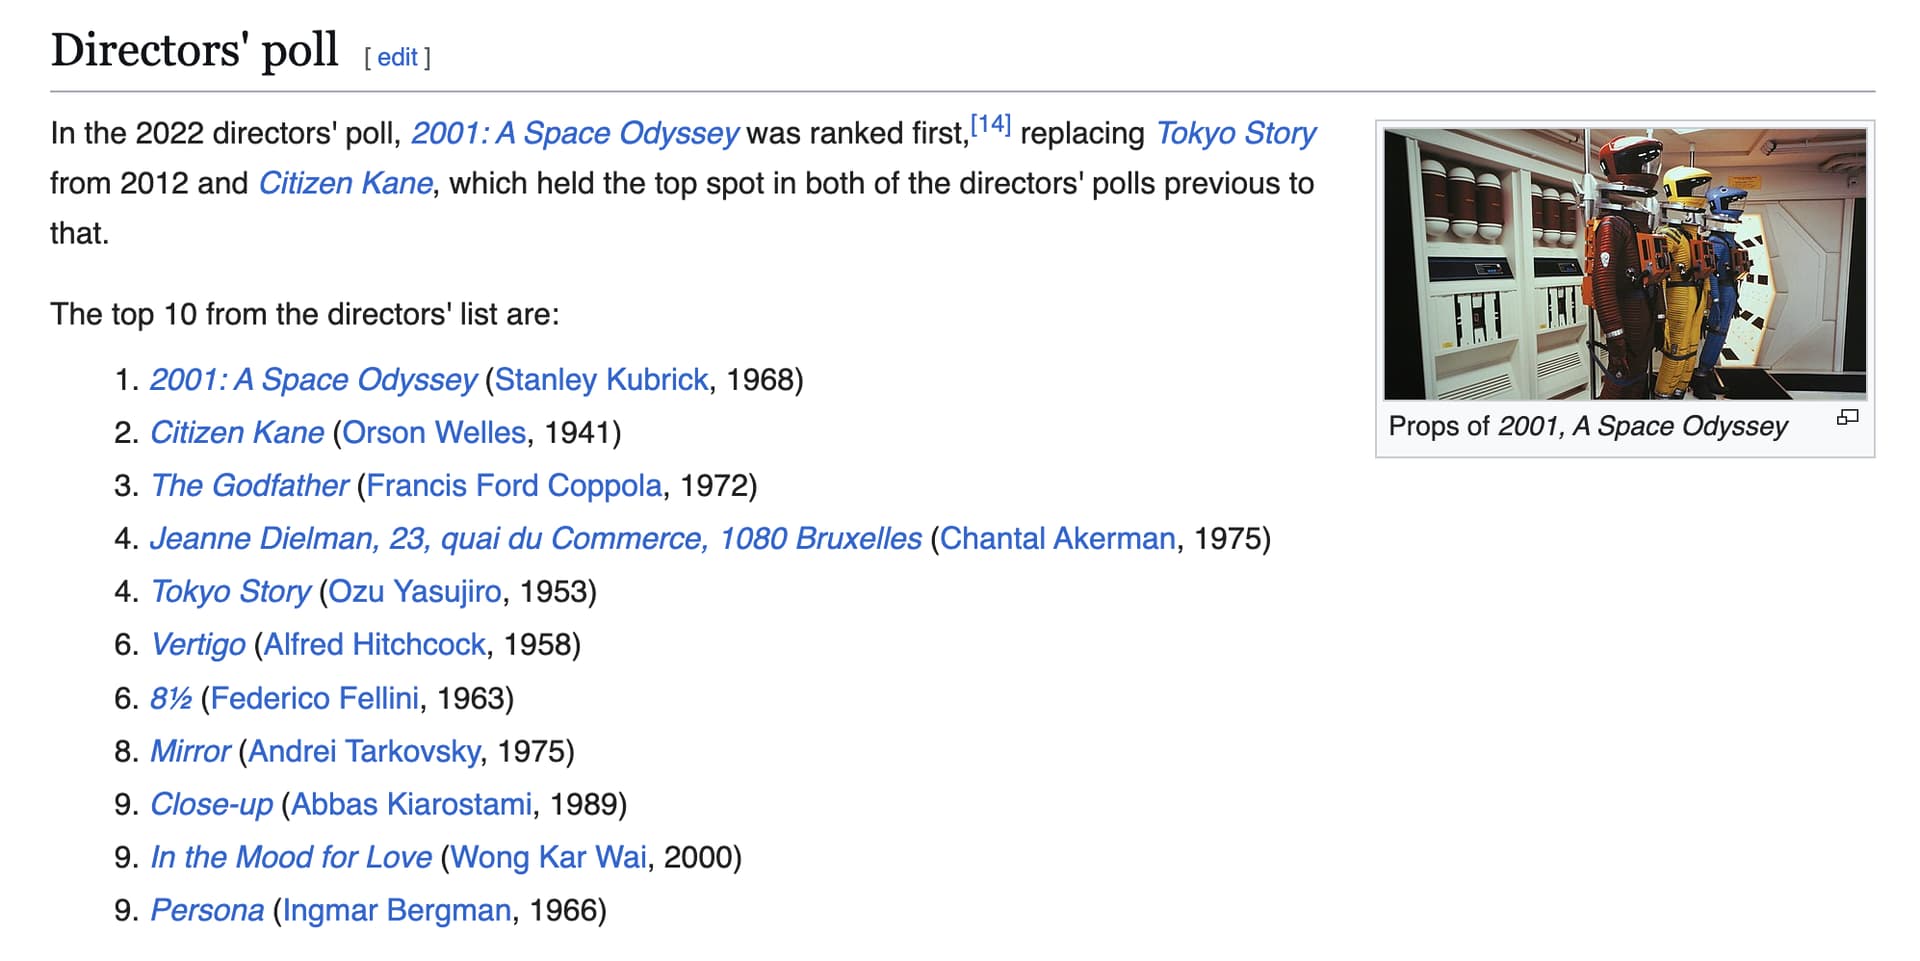Click The Godfather film link

click(x=249, y=486)
